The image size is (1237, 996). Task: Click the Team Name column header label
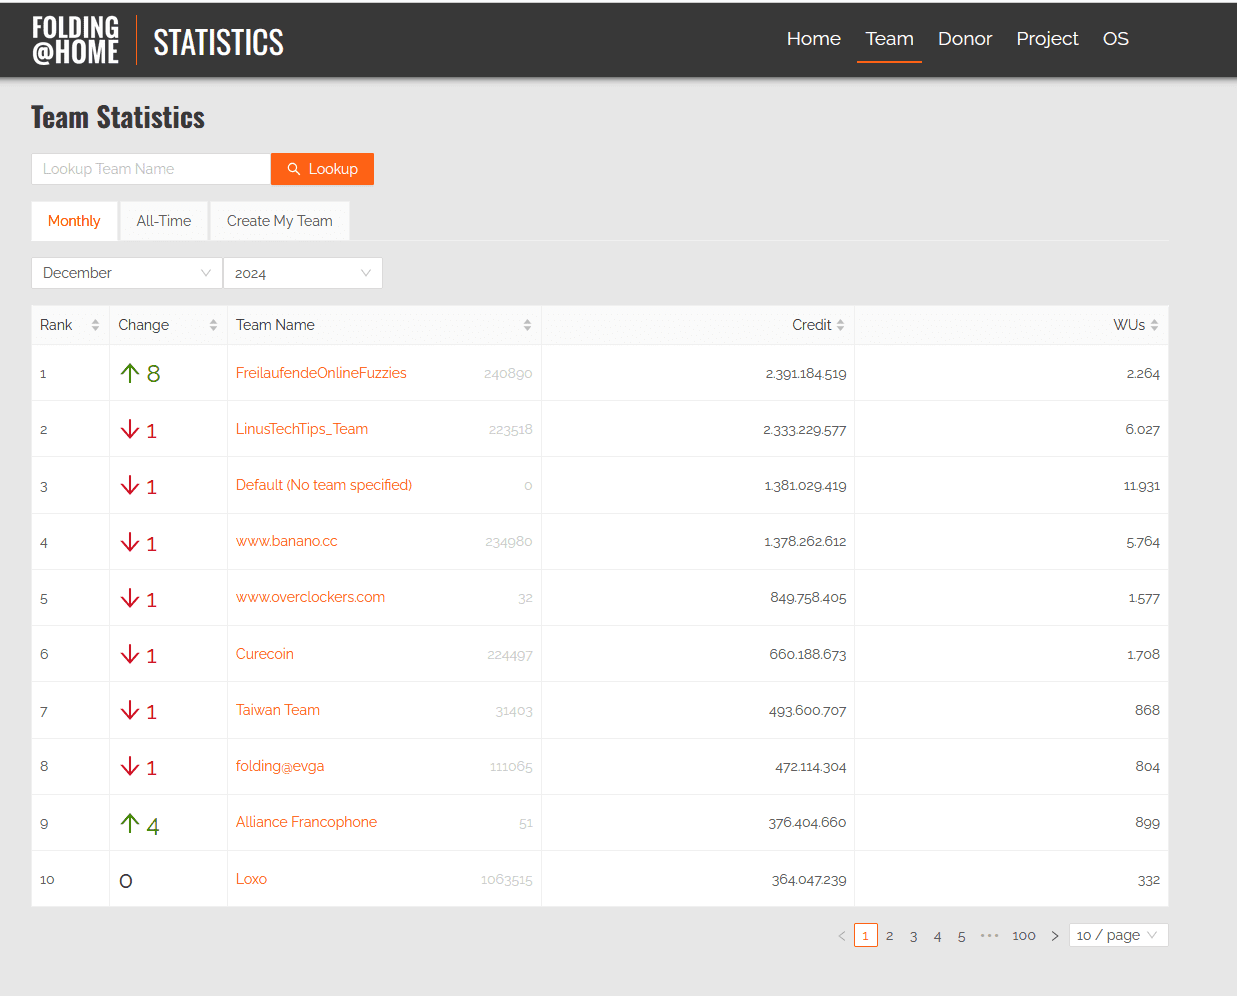point(275,325)
